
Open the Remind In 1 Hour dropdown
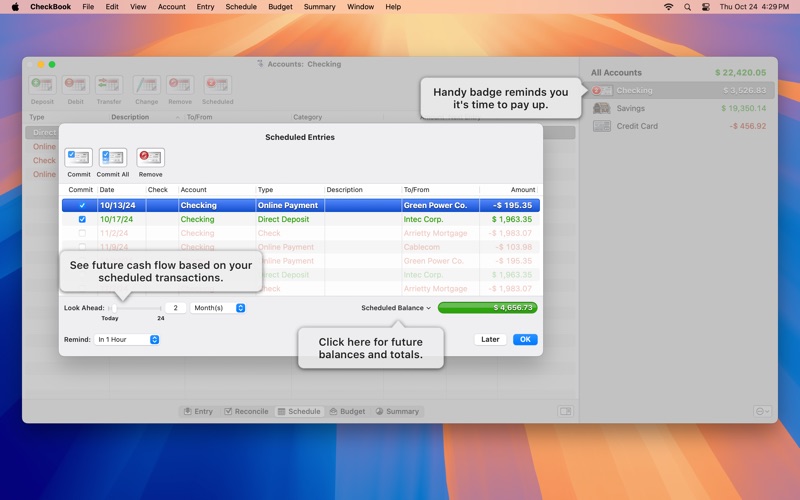127,339
